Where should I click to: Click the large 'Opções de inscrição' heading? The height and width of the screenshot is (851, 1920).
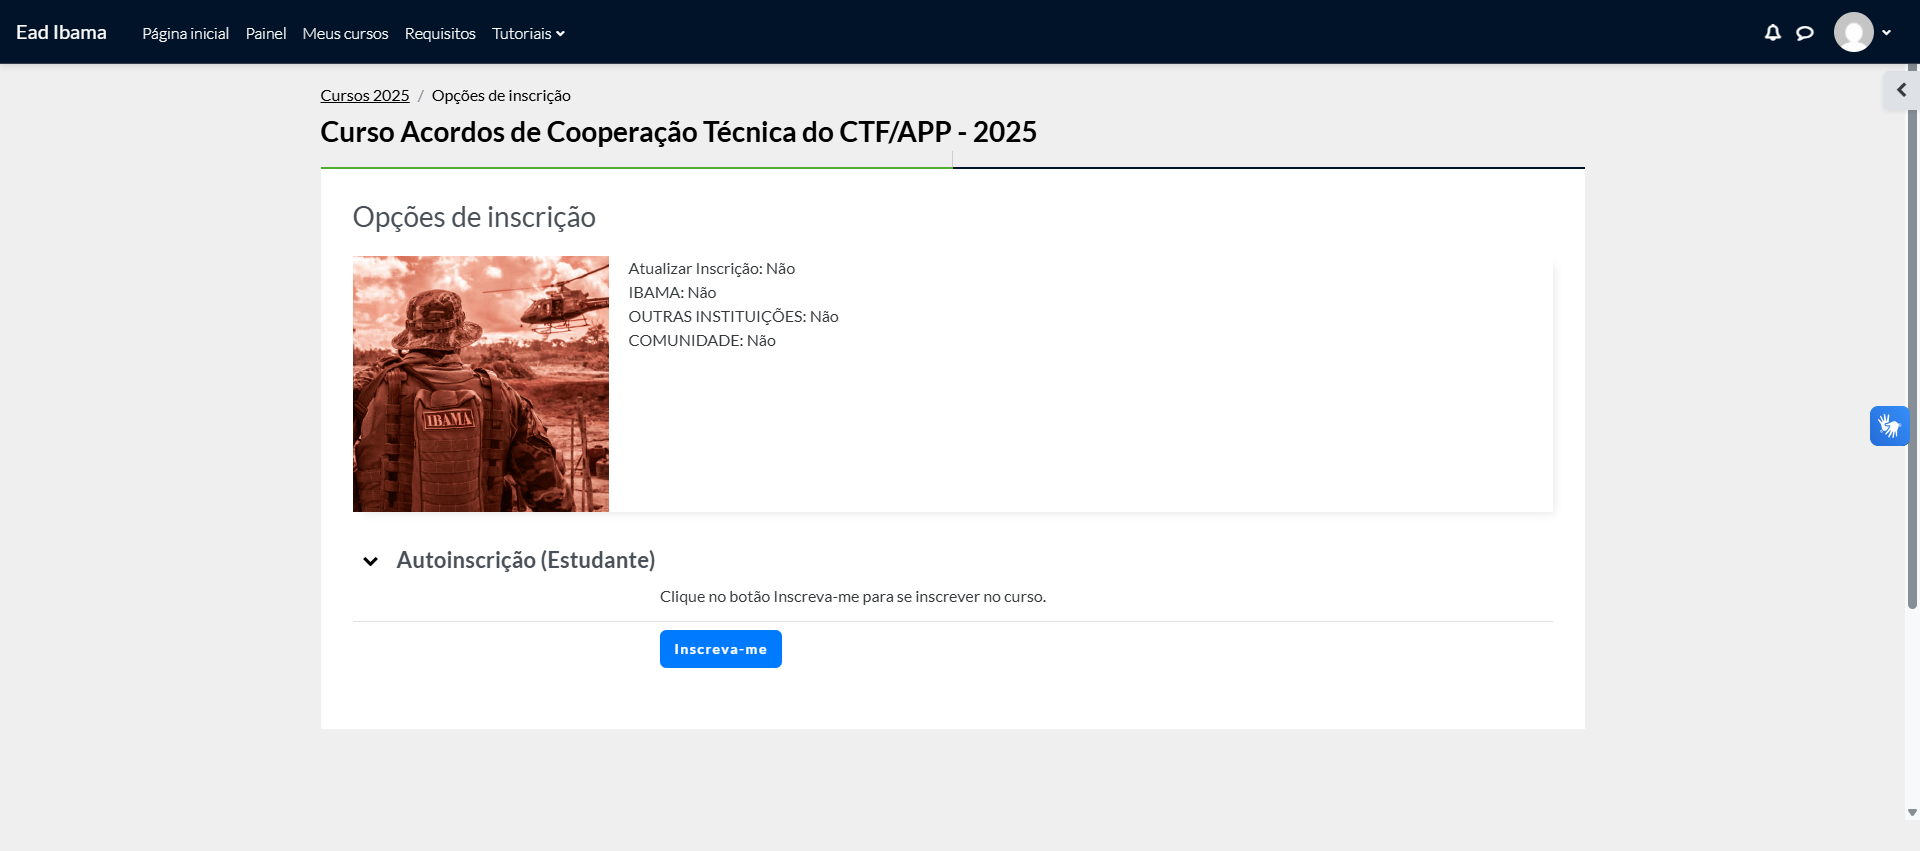point(474,217)
